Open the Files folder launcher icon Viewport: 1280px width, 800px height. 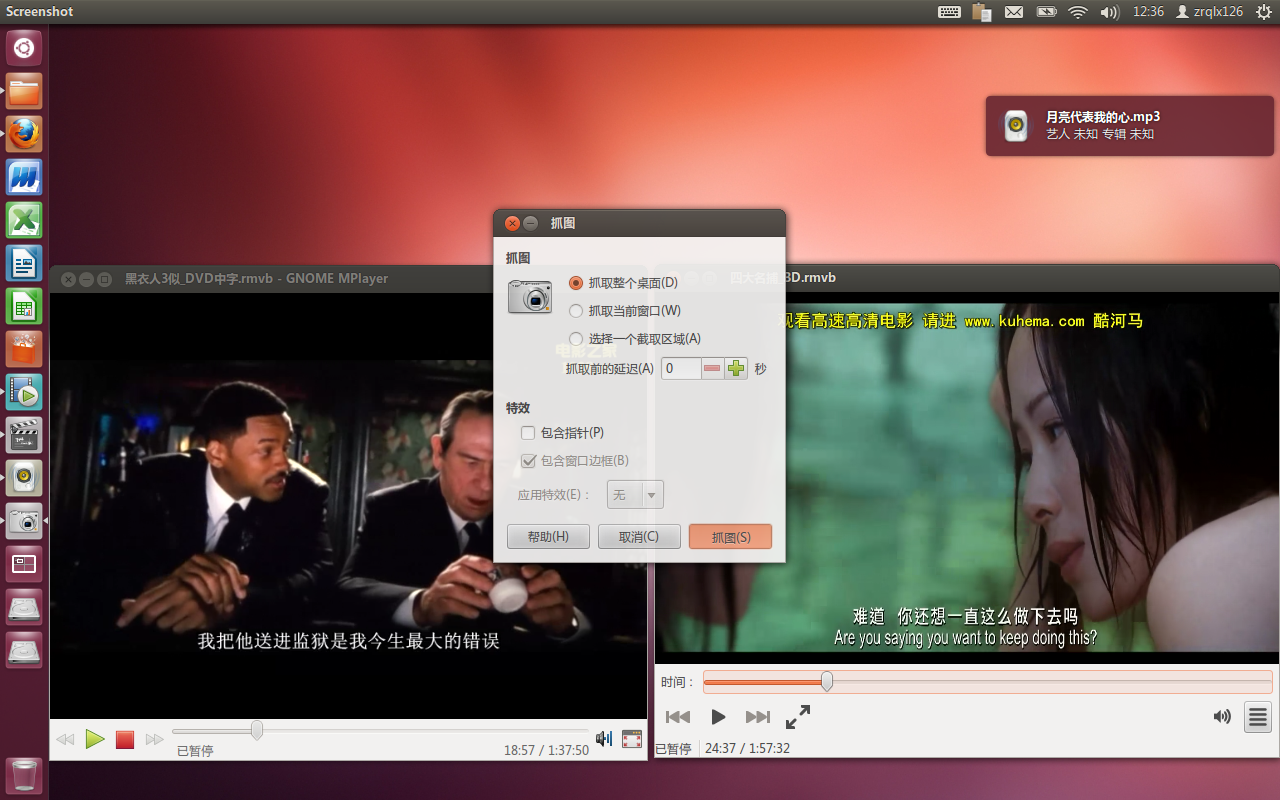(24, 91)
